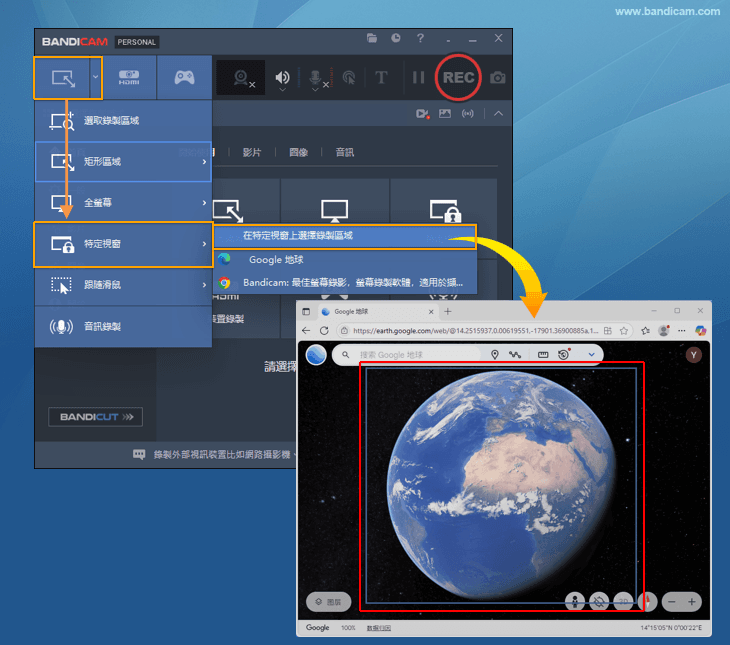Viewport: 730px width, 645px height.
Task: Pause recording with the pause button
Action: coord(418,77)
